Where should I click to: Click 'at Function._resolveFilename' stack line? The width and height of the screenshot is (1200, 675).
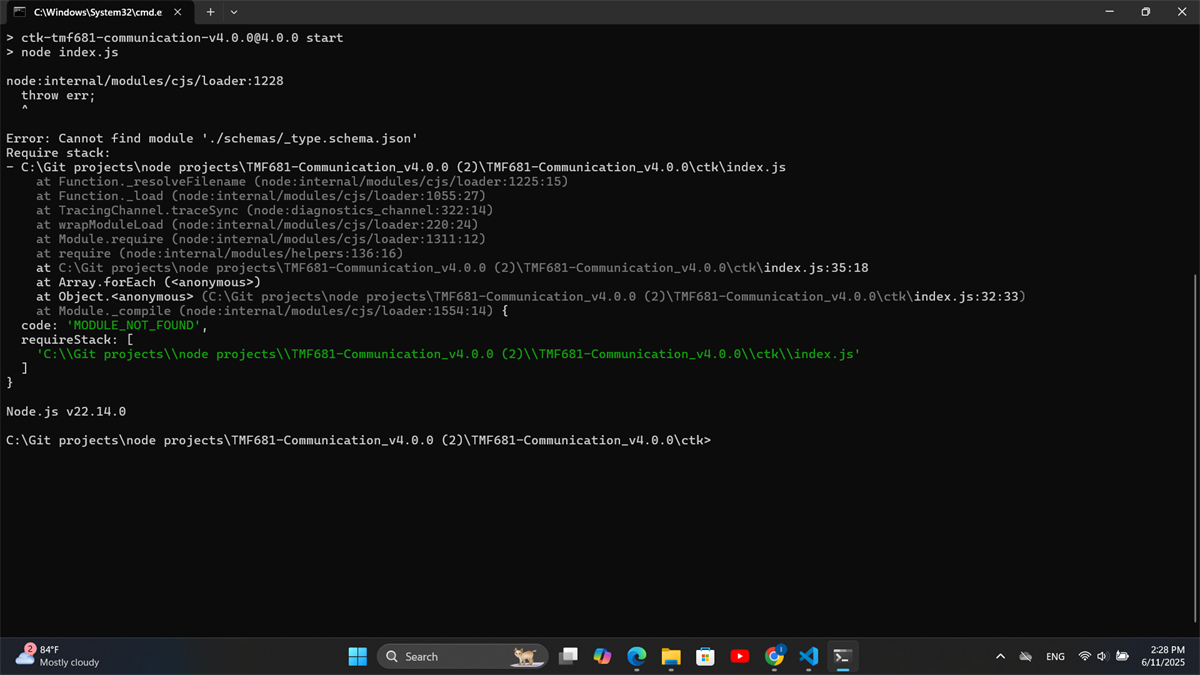pos(302,182)
